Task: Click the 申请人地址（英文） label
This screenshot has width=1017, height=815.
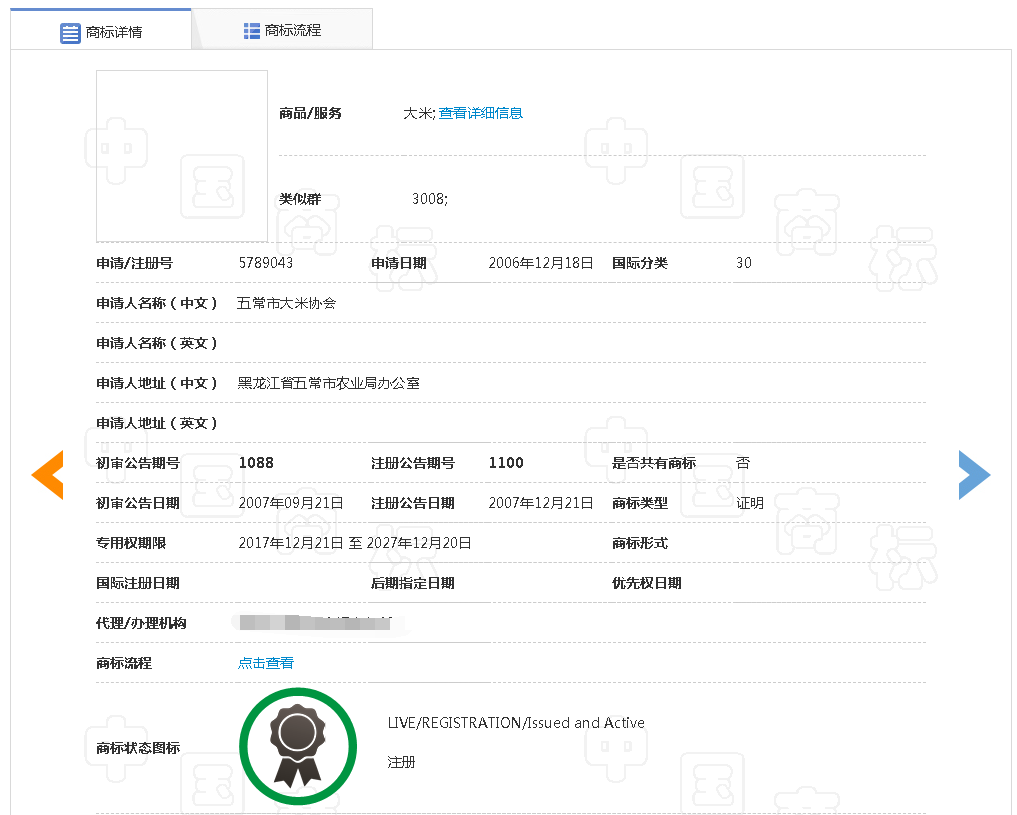Action: (x=156, y=423)
